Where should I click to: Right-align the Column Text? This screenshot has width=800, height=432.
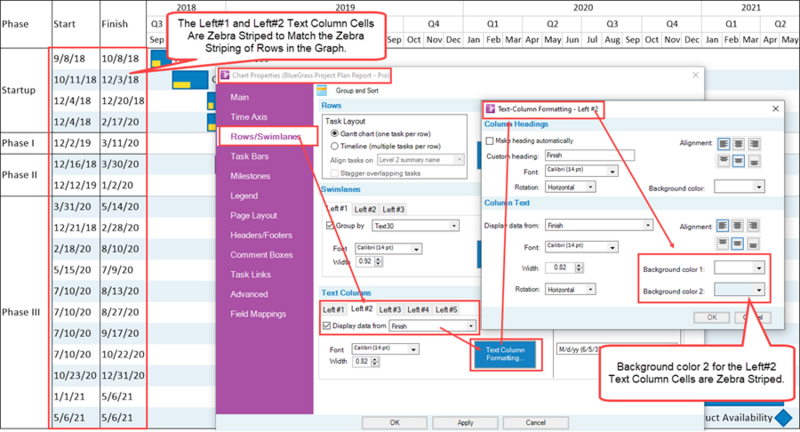pos(753,225)
